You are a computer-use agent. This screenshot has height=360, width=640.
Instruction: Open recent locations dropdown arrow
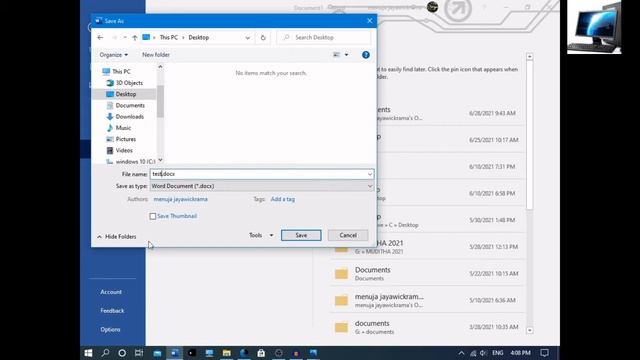click(125, 38)
